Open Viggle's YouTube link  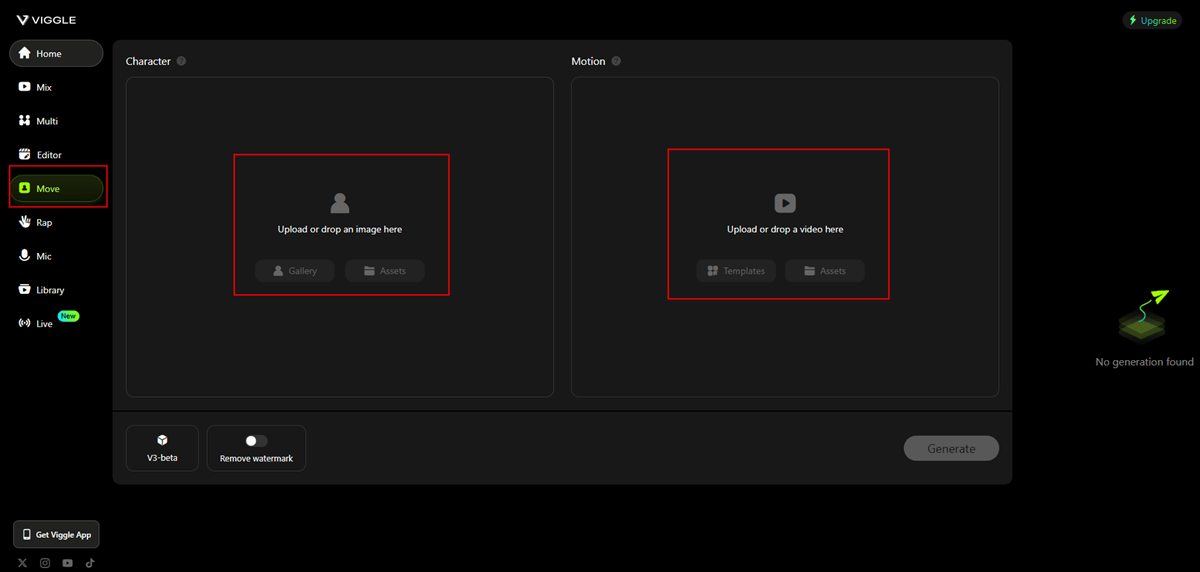[67, 563]
